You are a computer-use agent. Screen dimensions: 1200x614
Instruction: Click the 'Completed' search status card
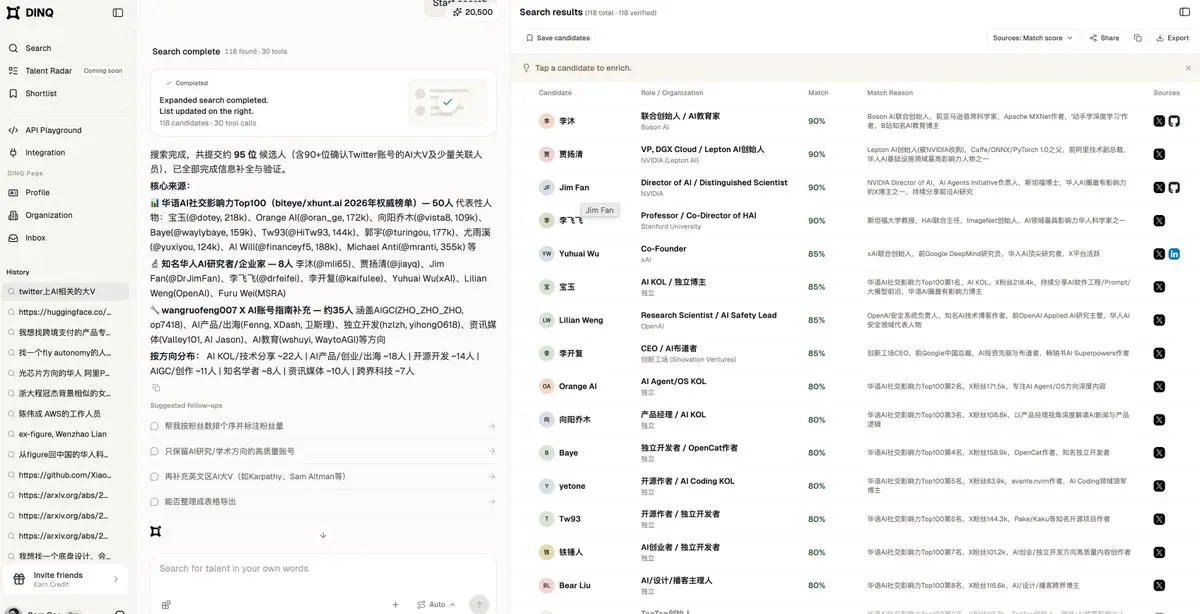[x=323, y=102]
